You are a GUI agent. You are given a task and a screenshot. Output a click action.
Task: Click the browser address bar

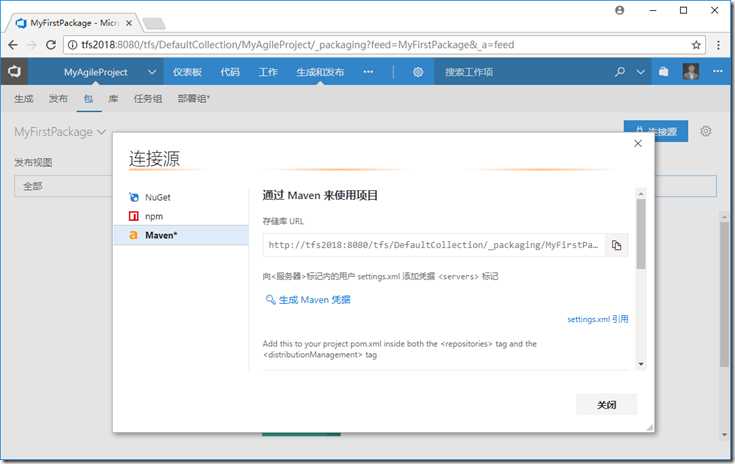click(382, 45)
